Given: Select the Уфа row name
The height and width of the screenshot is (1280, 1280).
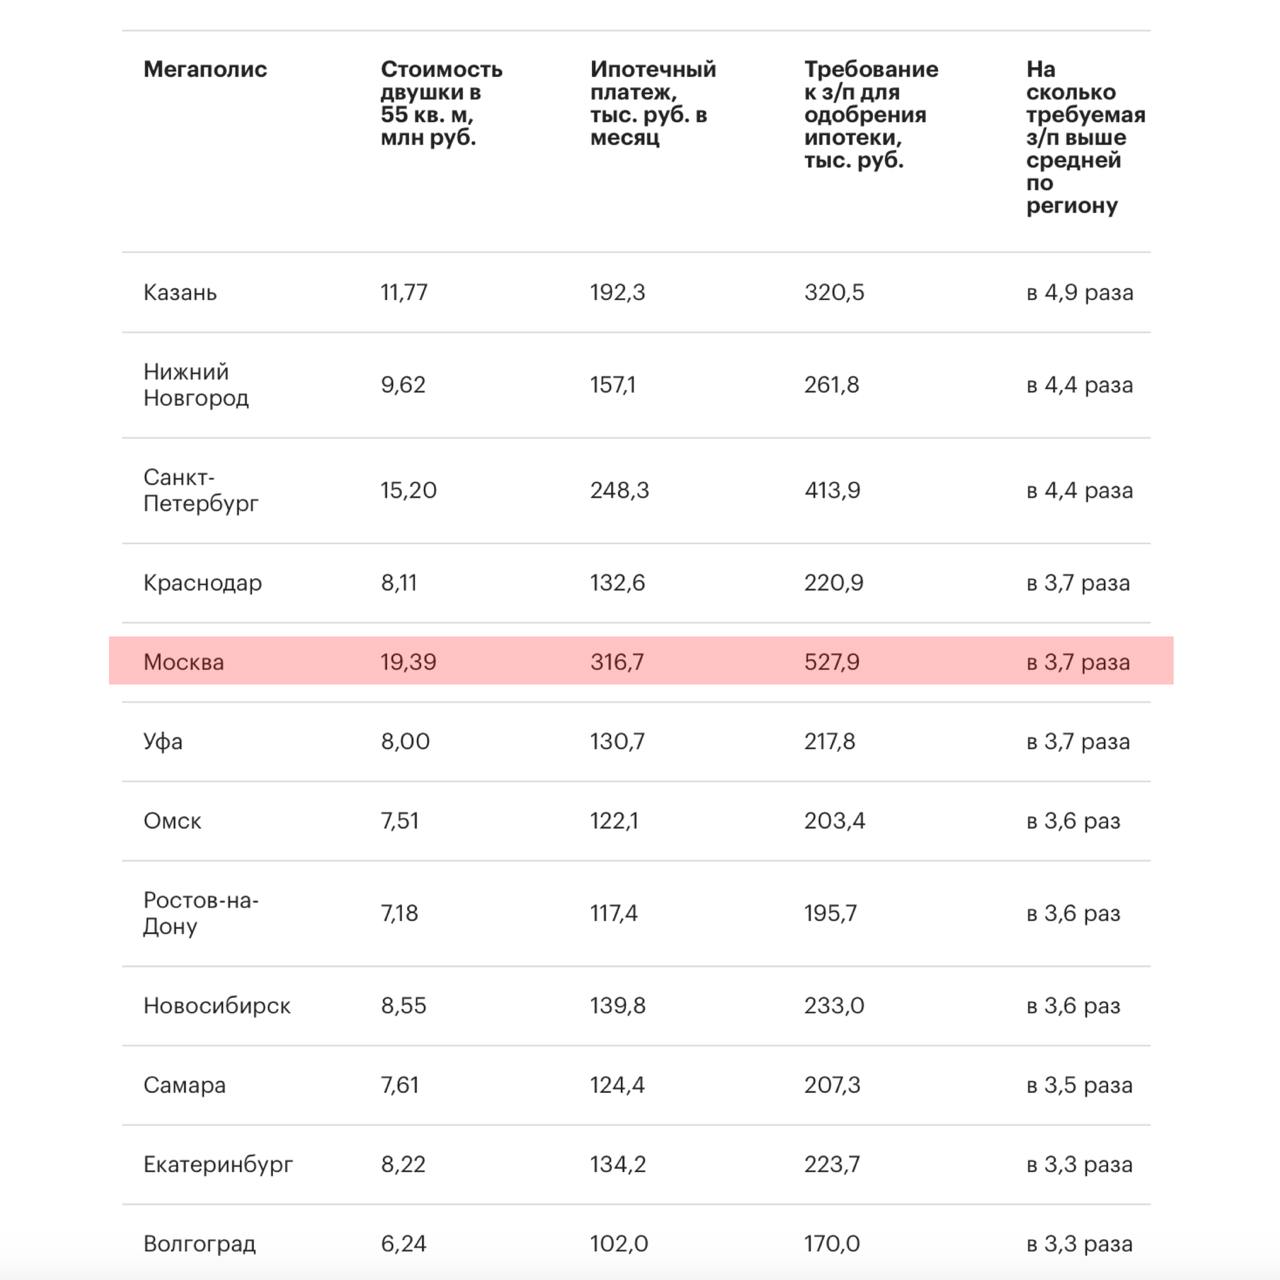Looking at the screenshot, I should click(163, 741).
